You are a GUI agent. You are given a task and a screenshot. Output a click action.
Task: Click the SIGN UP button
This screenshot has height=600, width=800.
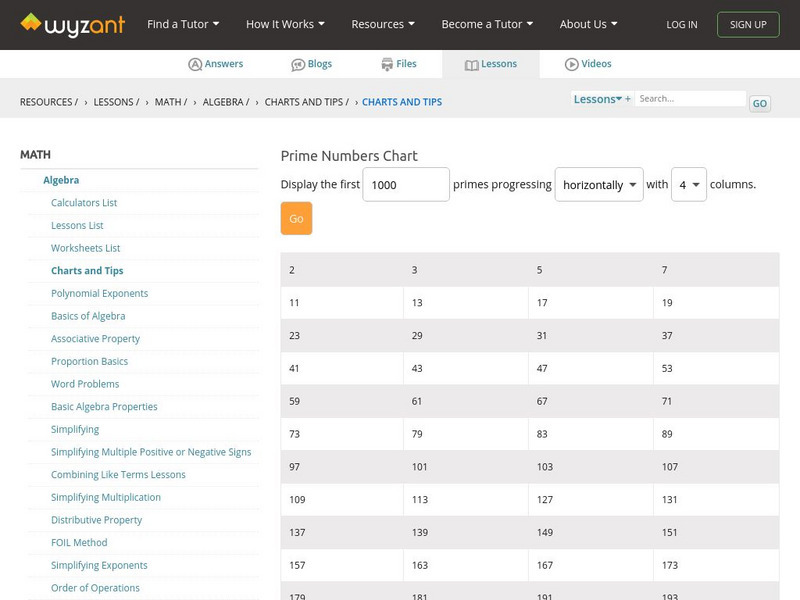(x=748, y=25)
